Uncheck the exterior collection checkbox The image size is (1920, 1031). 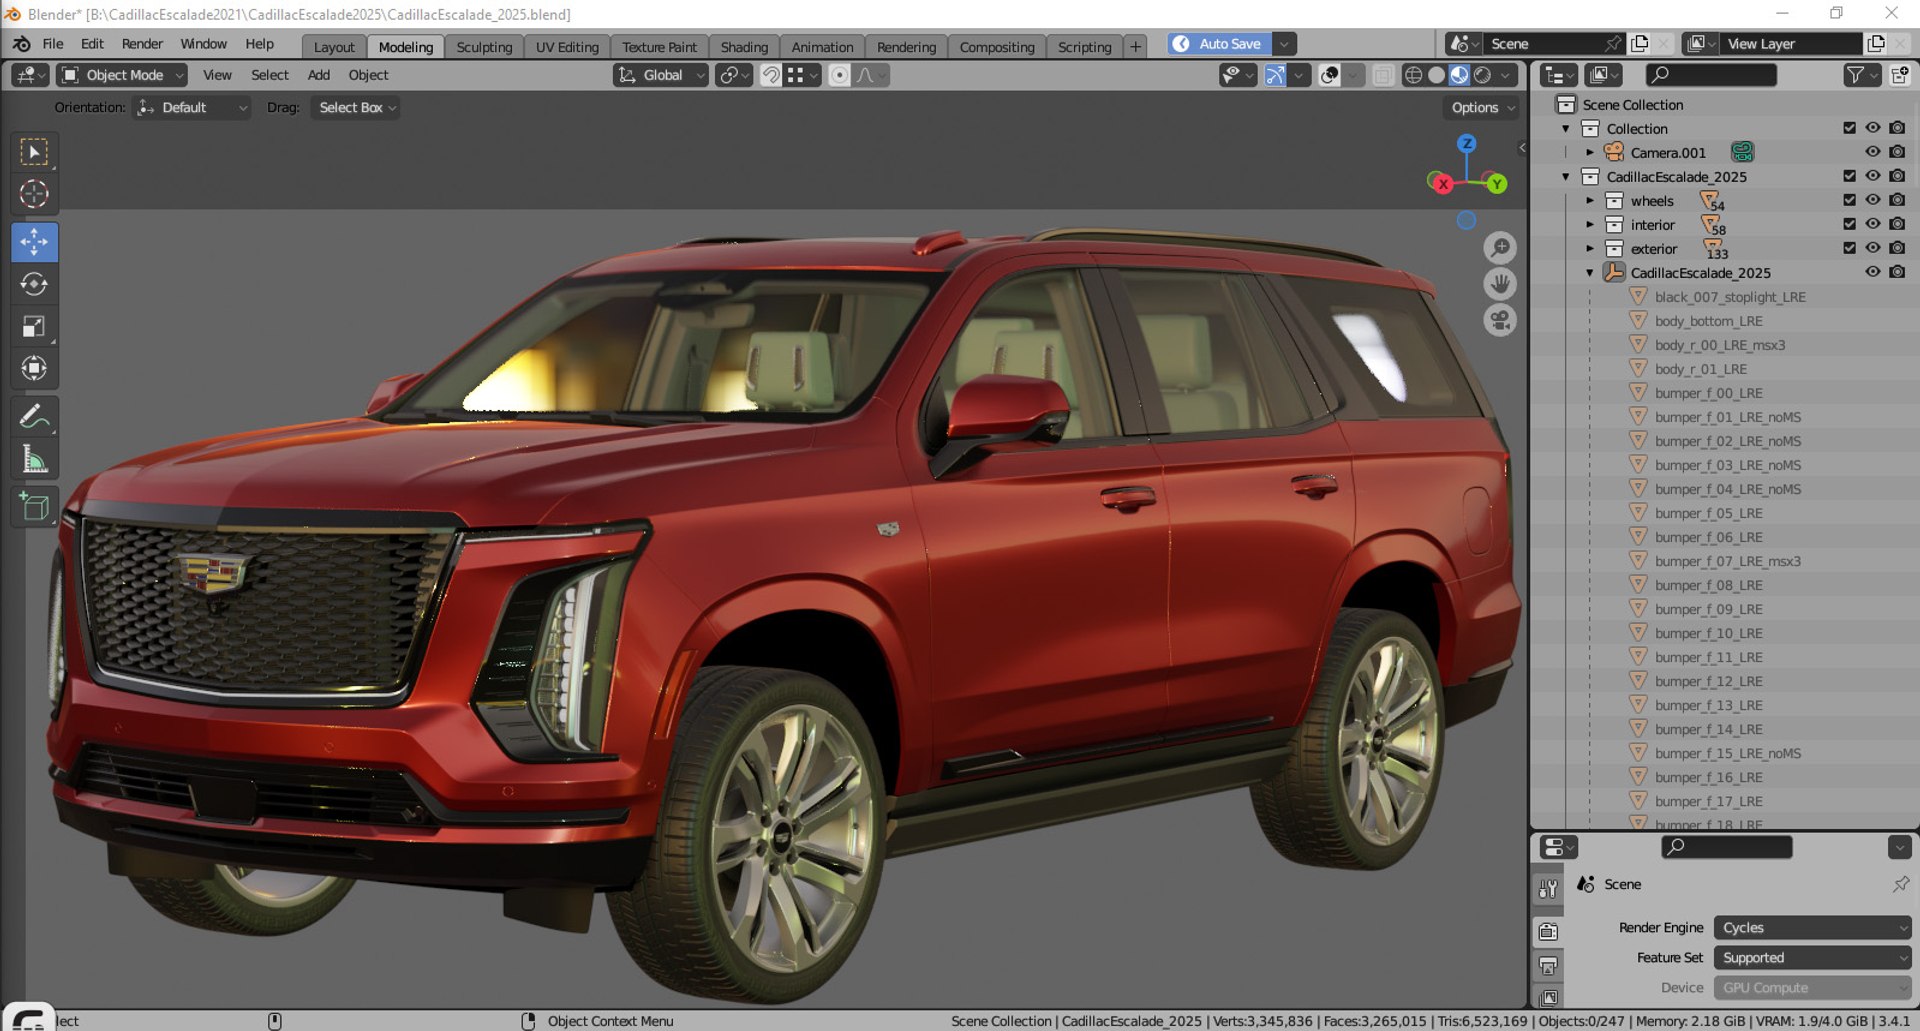point(1849,248)
